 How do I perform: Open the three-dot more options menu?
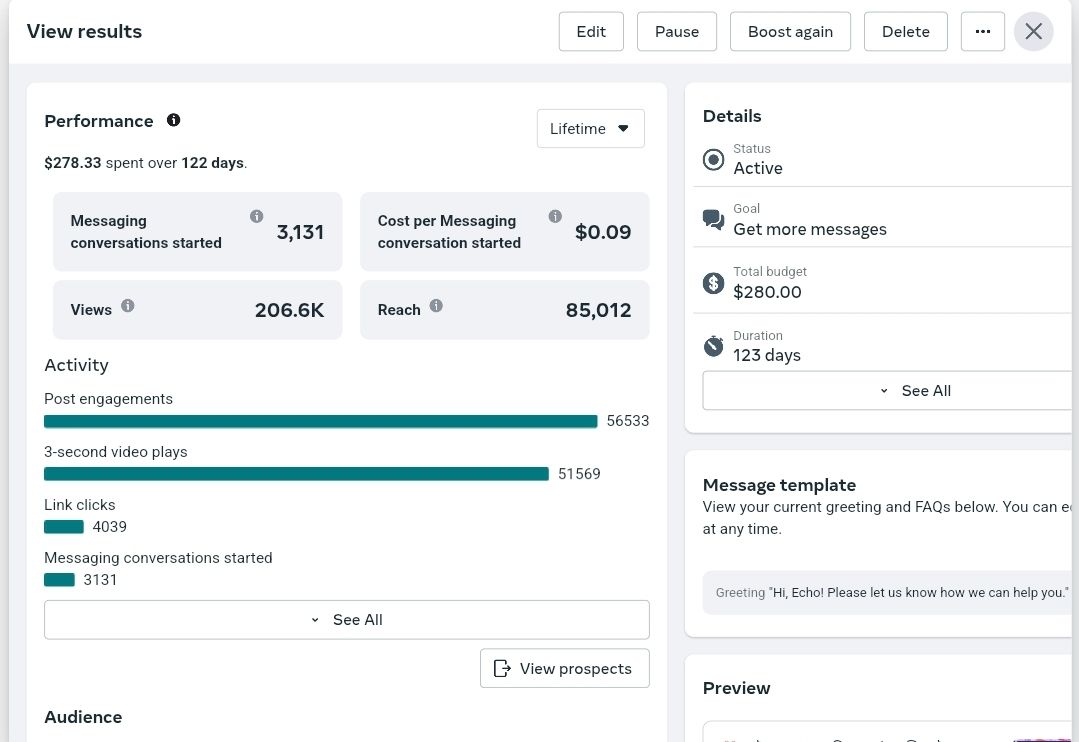click(983, 32)
